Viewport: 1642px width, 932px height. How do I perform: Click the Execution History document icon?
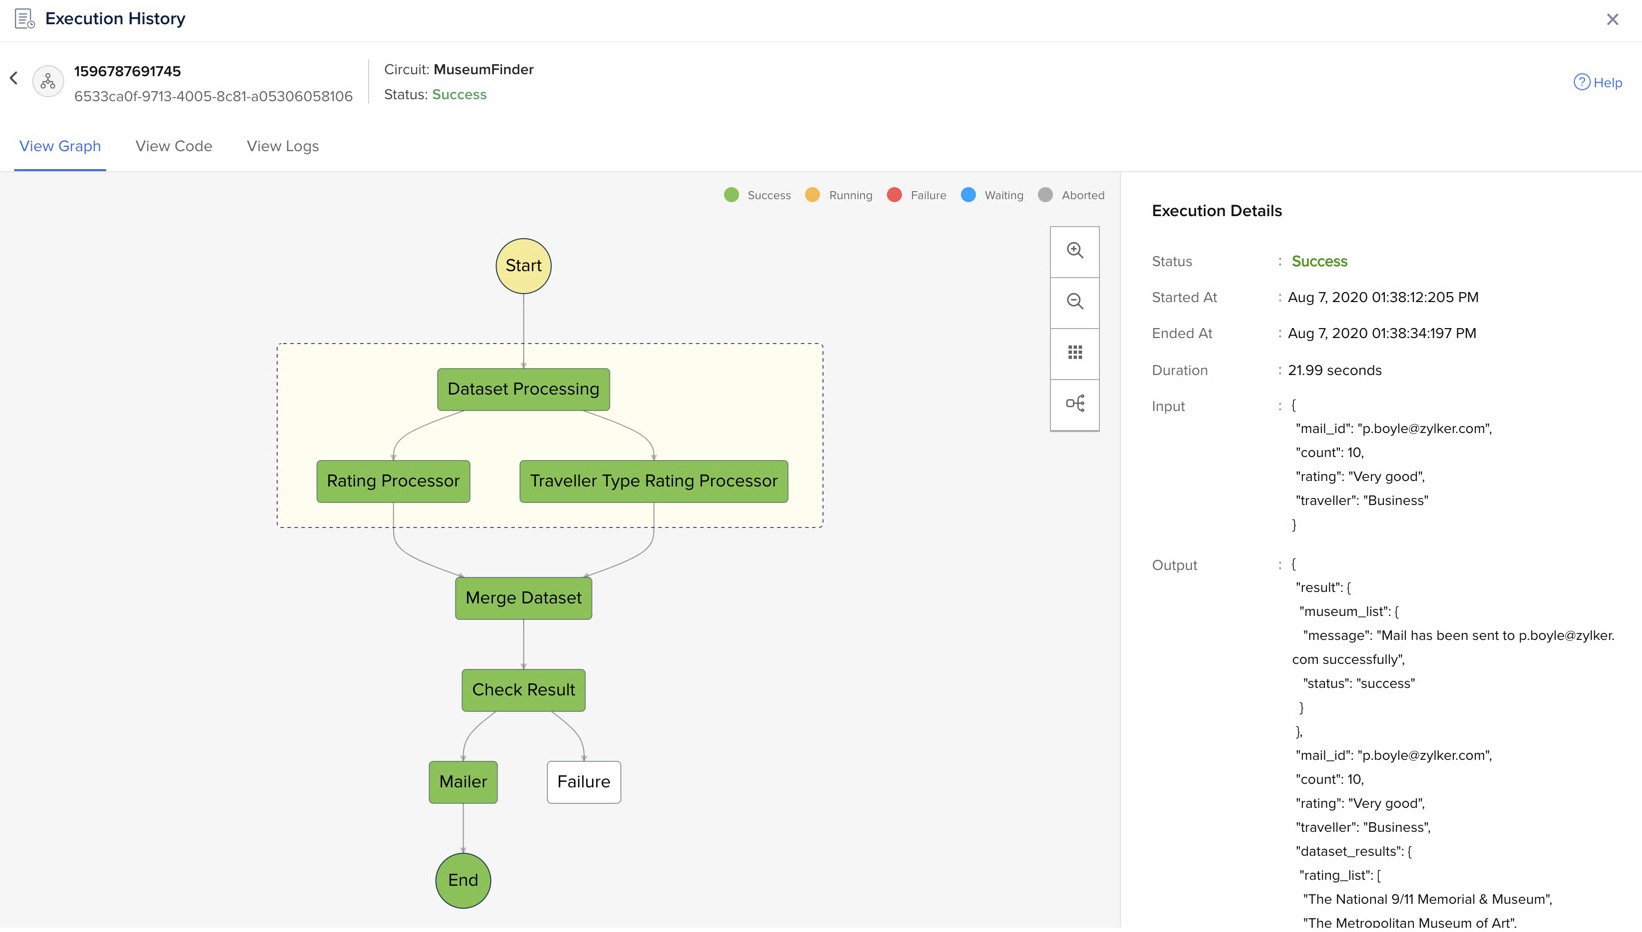point(25,19)
